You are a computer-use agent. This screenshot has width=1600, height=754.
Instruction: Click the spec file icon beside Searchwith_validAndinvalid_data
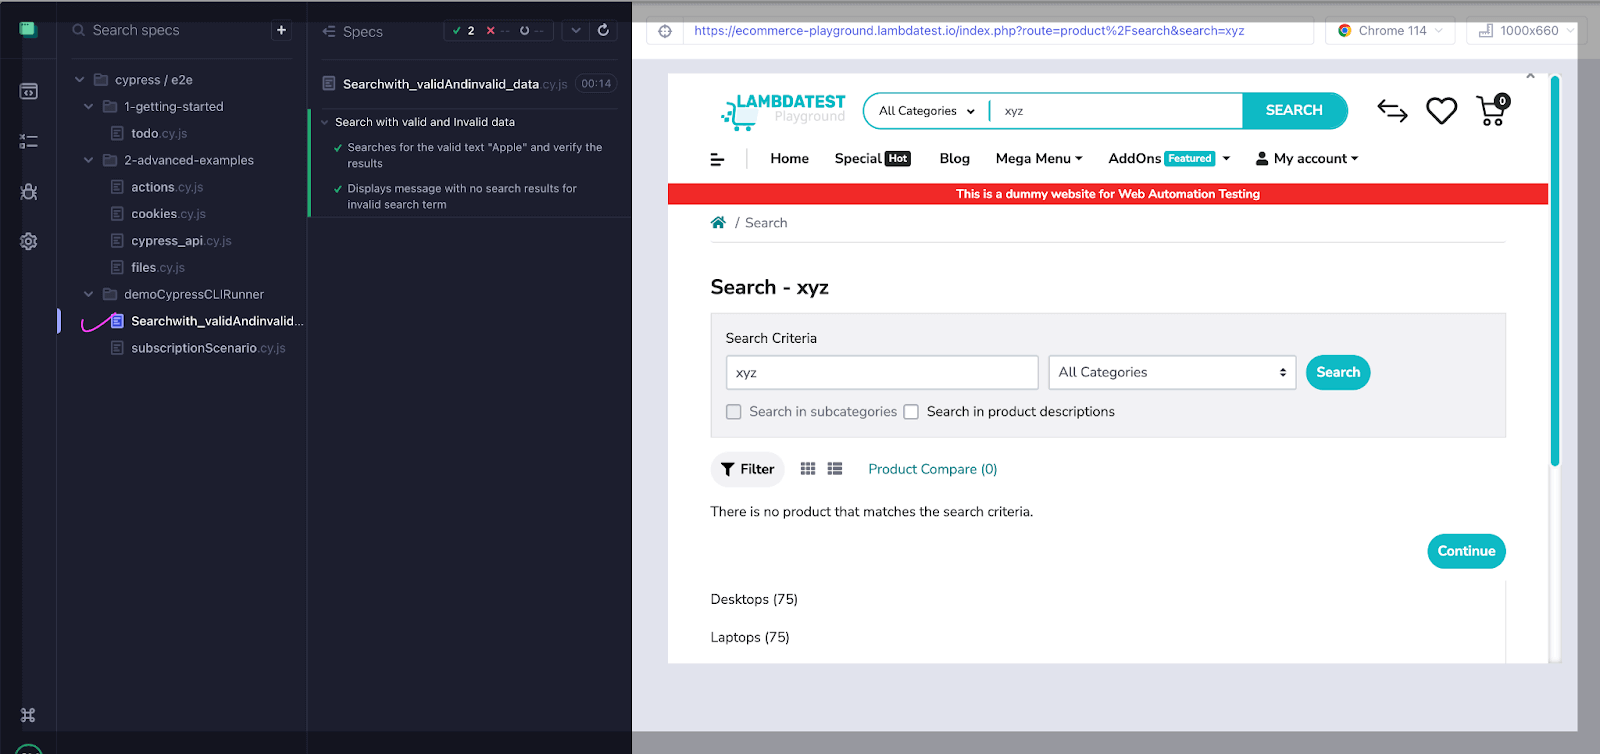tap(328, 84)
